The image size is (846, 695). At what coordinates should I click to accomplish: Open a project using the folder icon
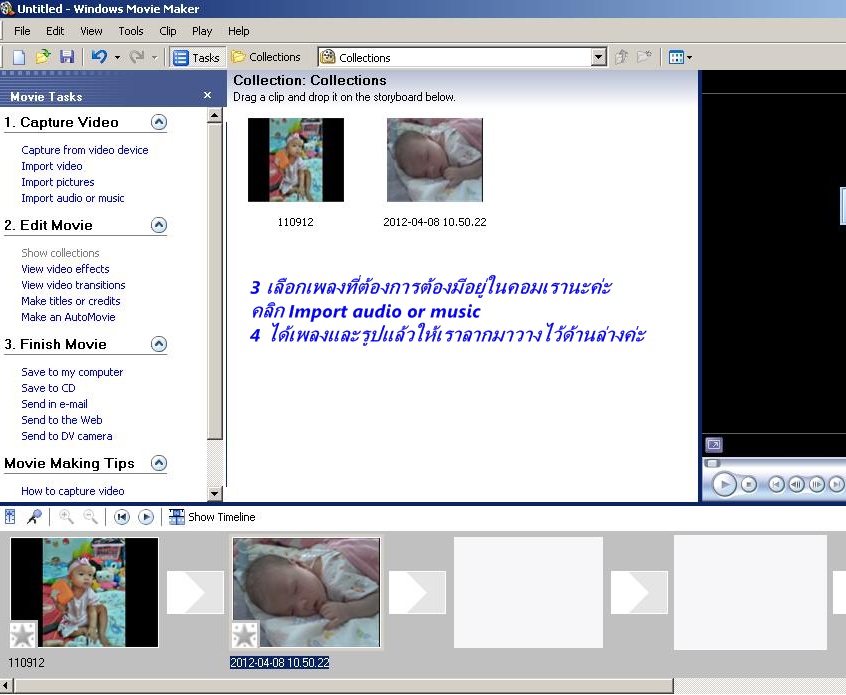point(43,57)
